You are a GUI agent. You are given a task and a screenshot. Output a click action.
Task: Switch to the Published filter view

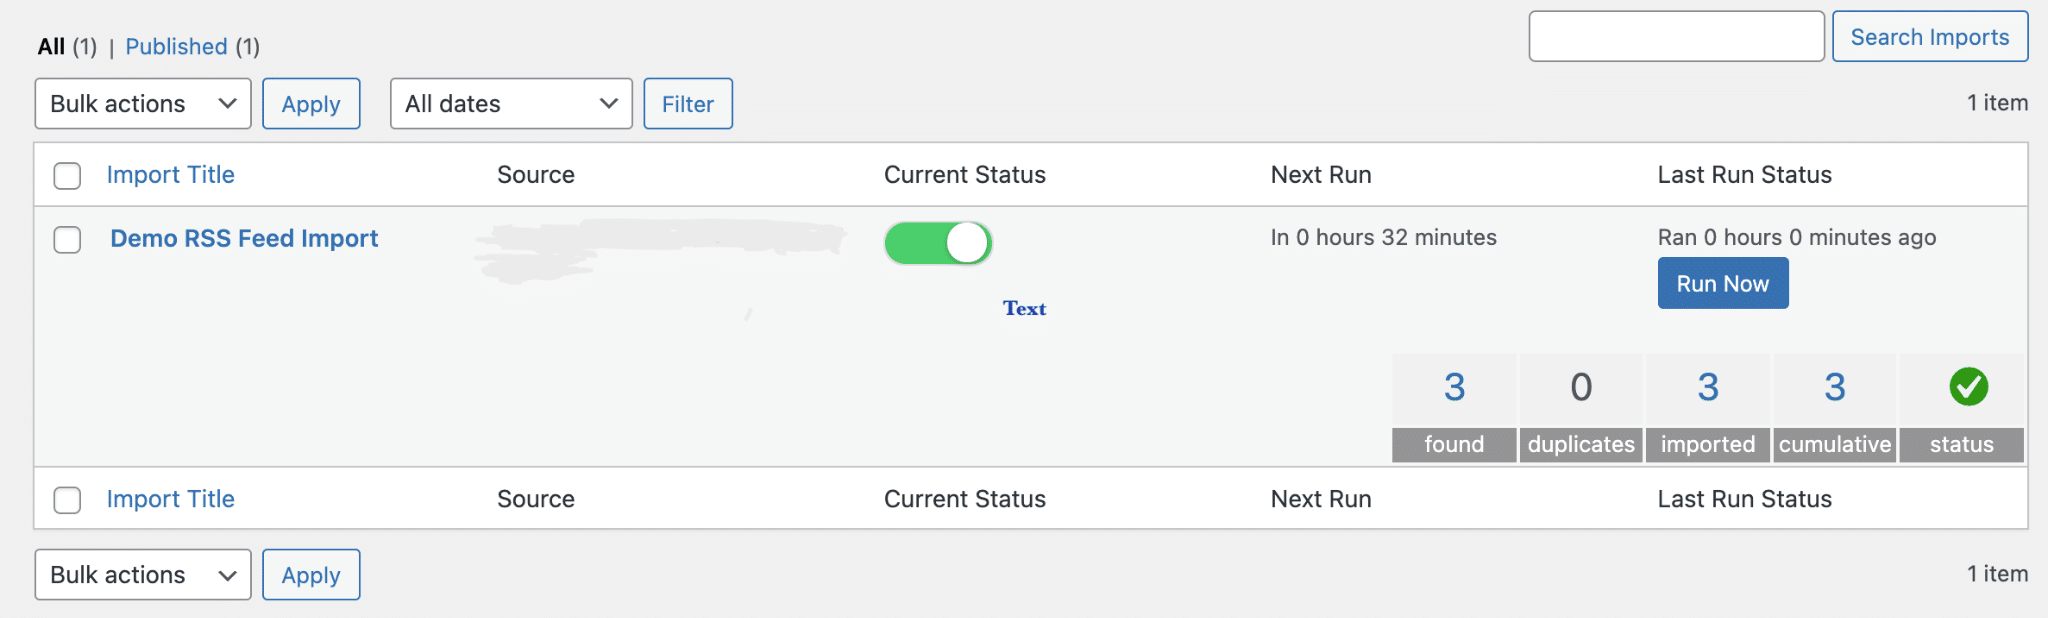point(176,47)
